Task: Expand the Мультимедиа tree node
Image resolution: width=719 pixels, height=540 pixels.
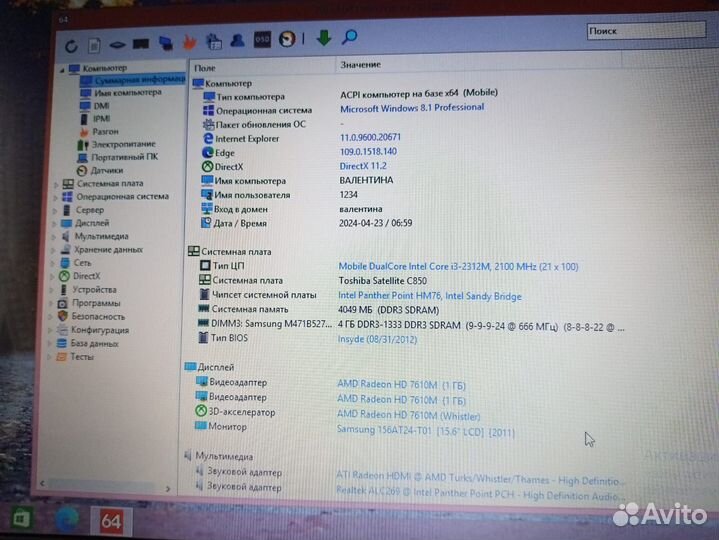Action: 54,238
